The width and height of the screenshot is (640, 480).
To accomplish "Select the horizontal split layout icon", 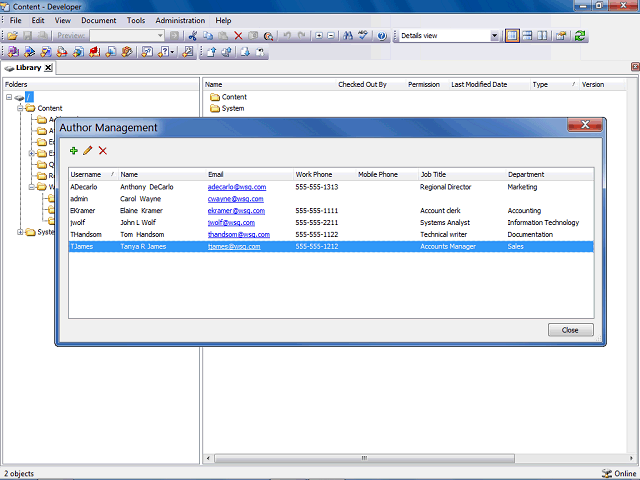I will (527, 36).
